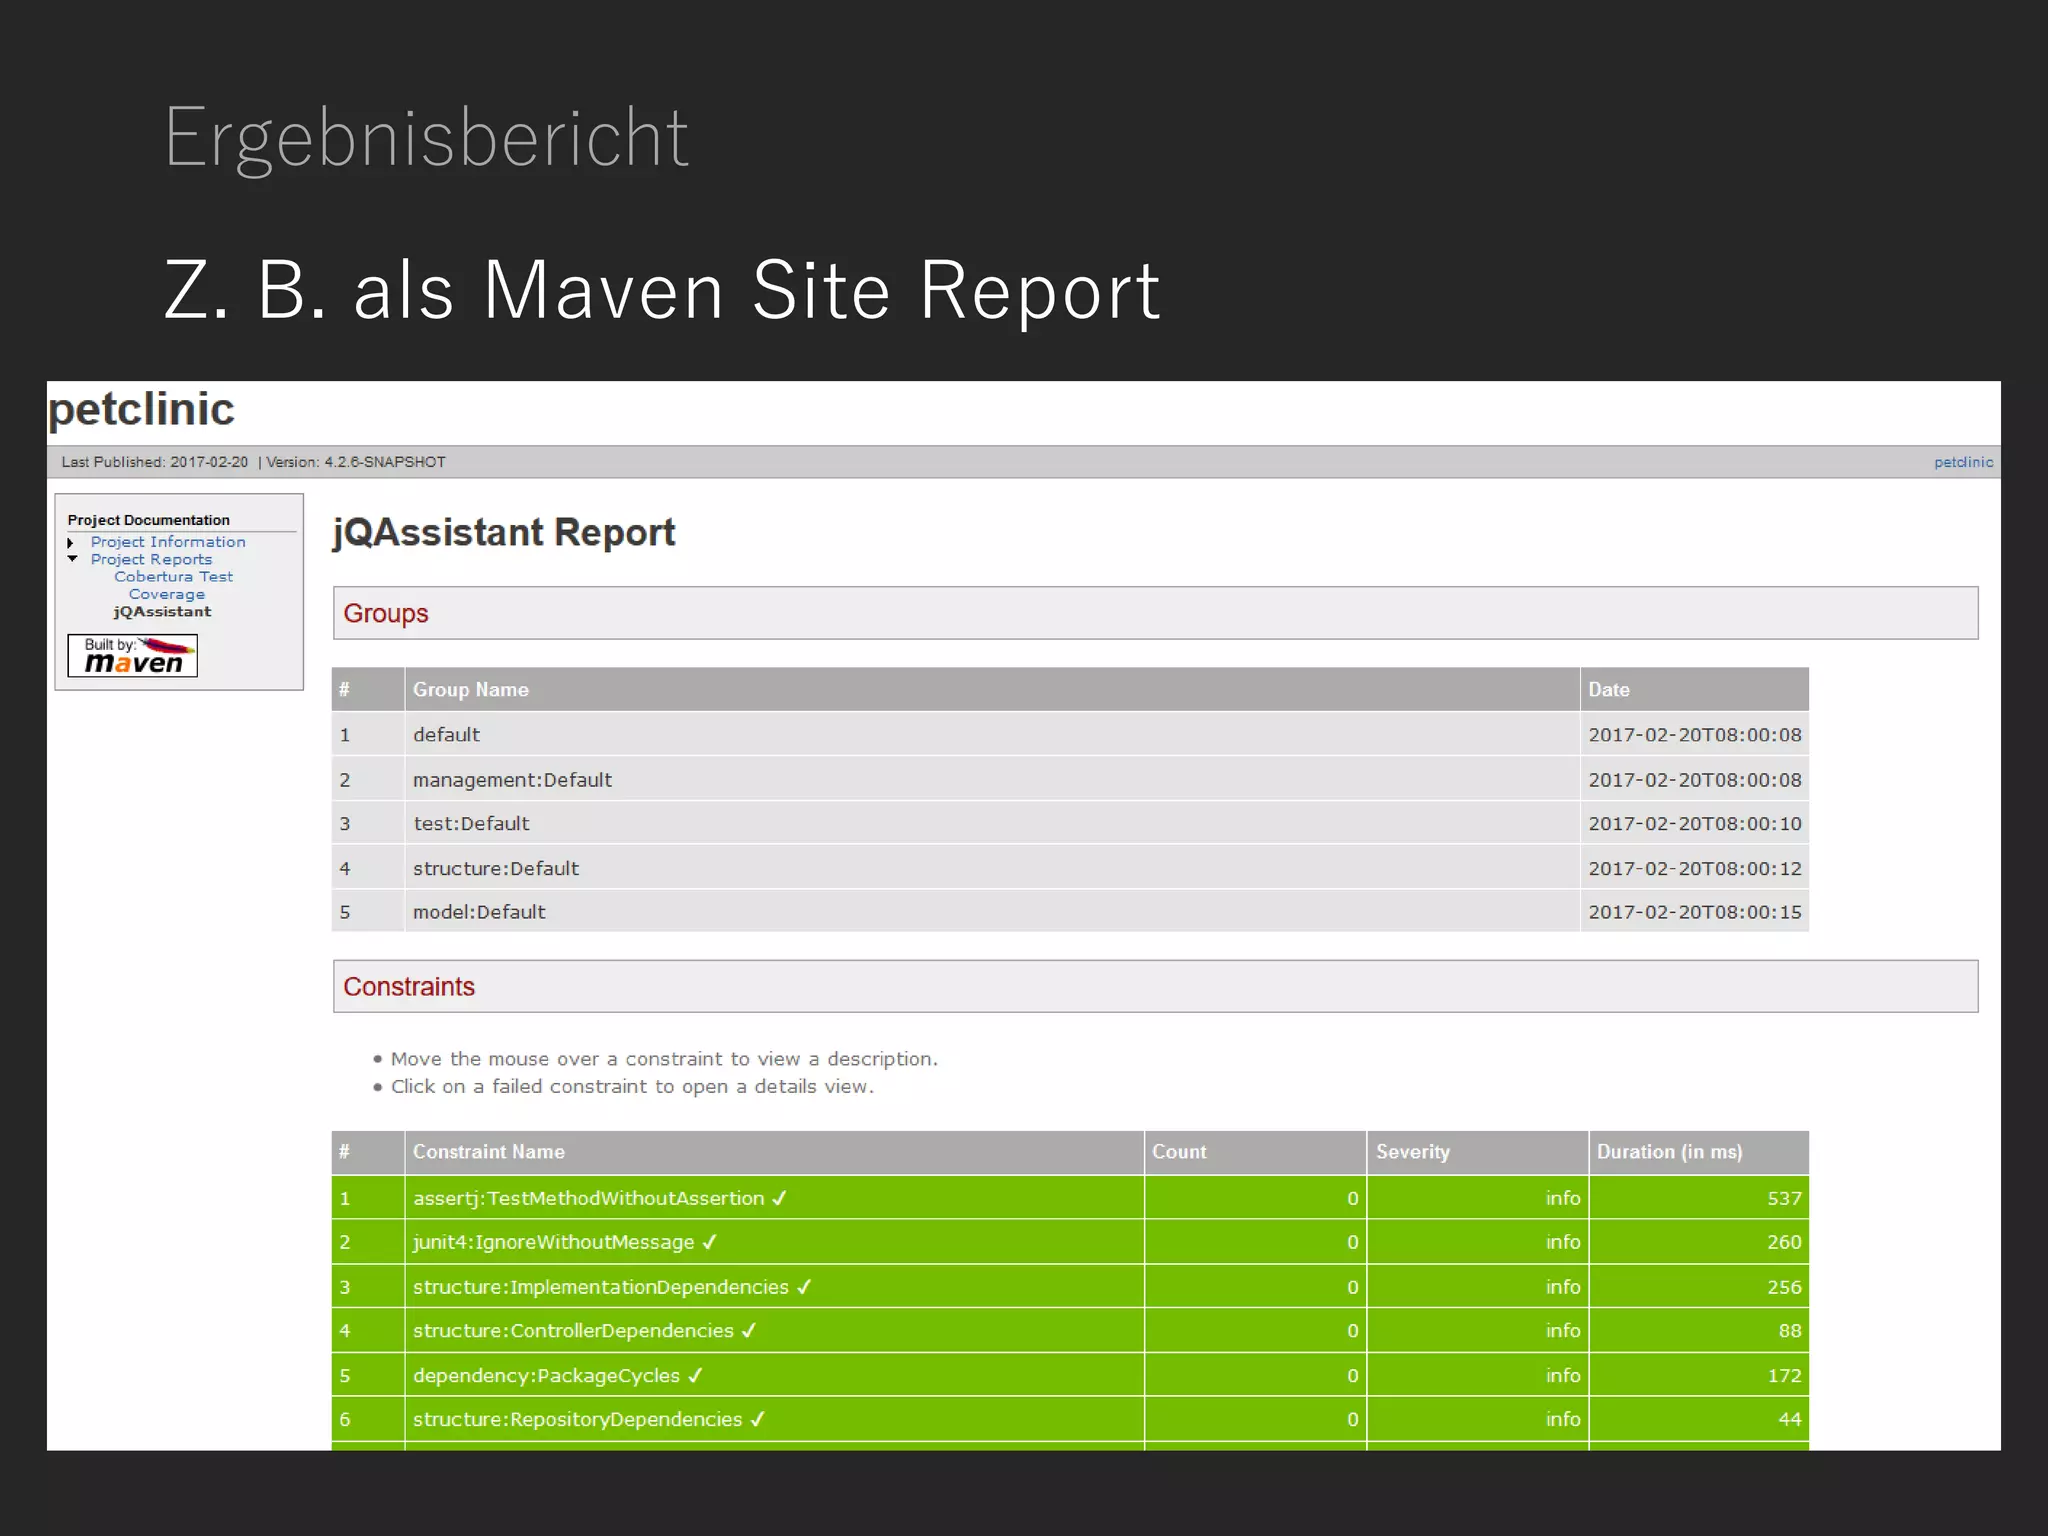This screenshot has height=1536, width=2048.
Task: Select the test:Default group row
Action: [x=1070, y=824]
